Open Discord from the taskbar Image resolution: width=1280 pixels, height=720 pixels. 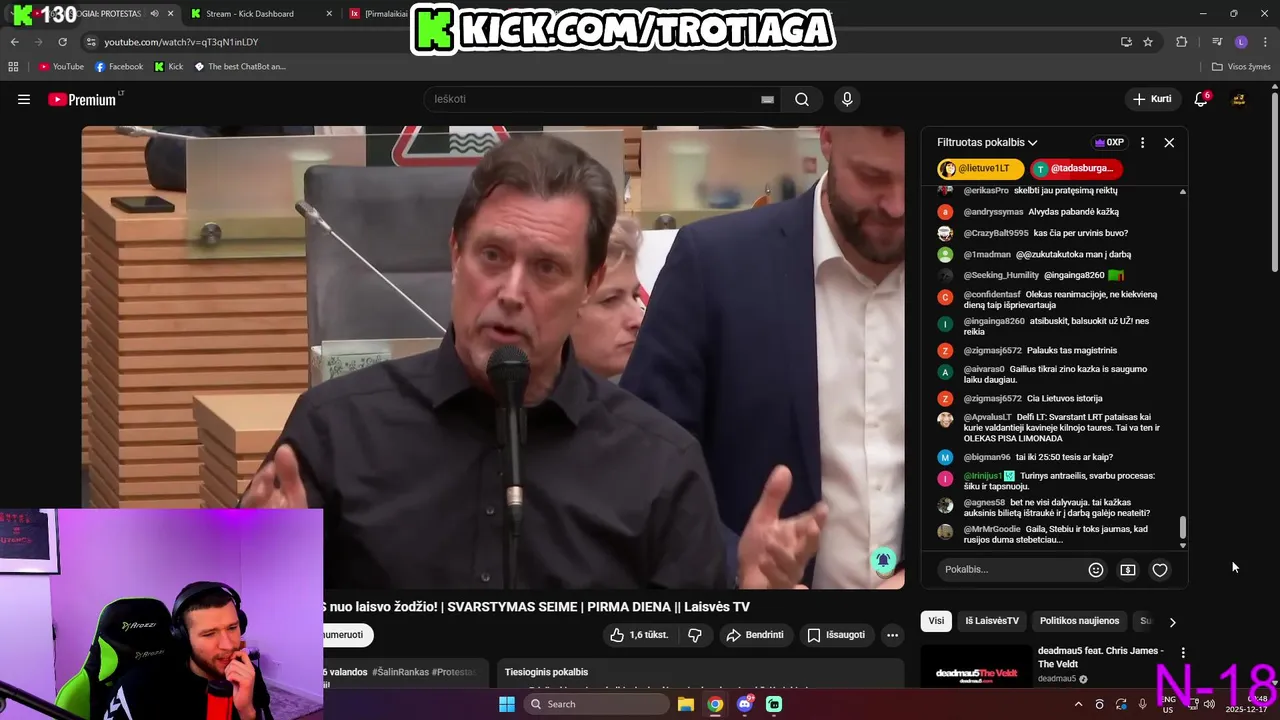(x=744, y=704)
